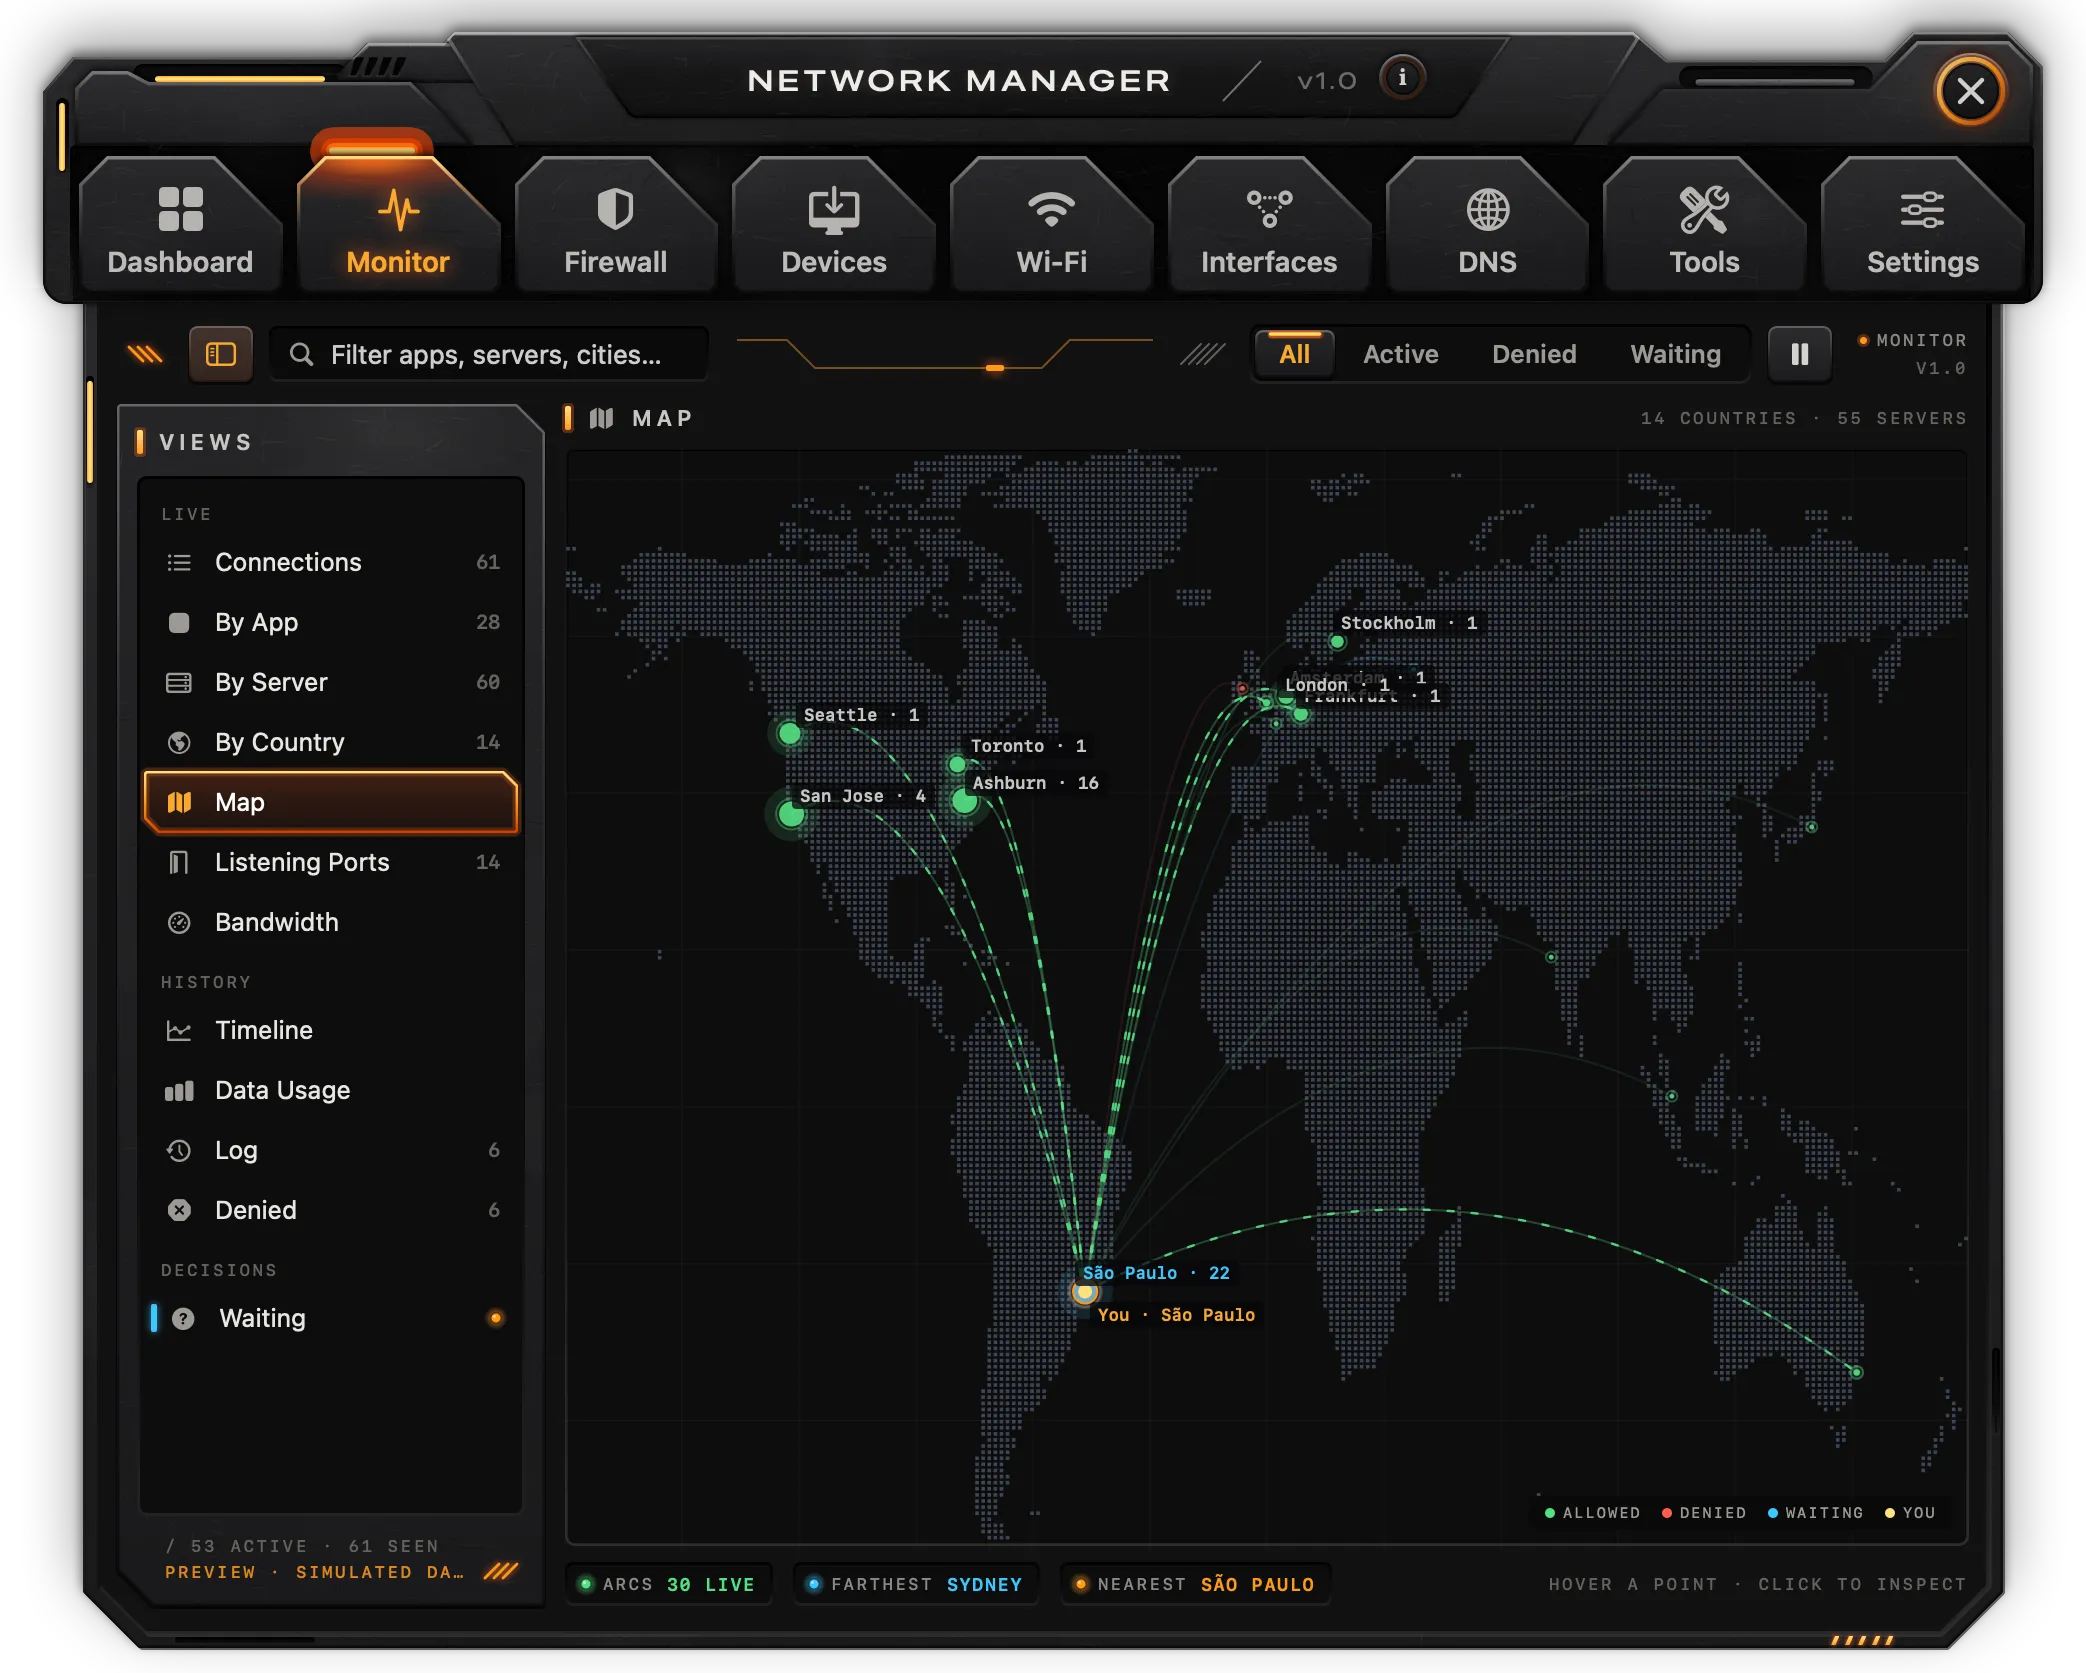Pause live monitoring
The image size is (2086, 1673).
pyautogui.click(x=1799, y=354)
